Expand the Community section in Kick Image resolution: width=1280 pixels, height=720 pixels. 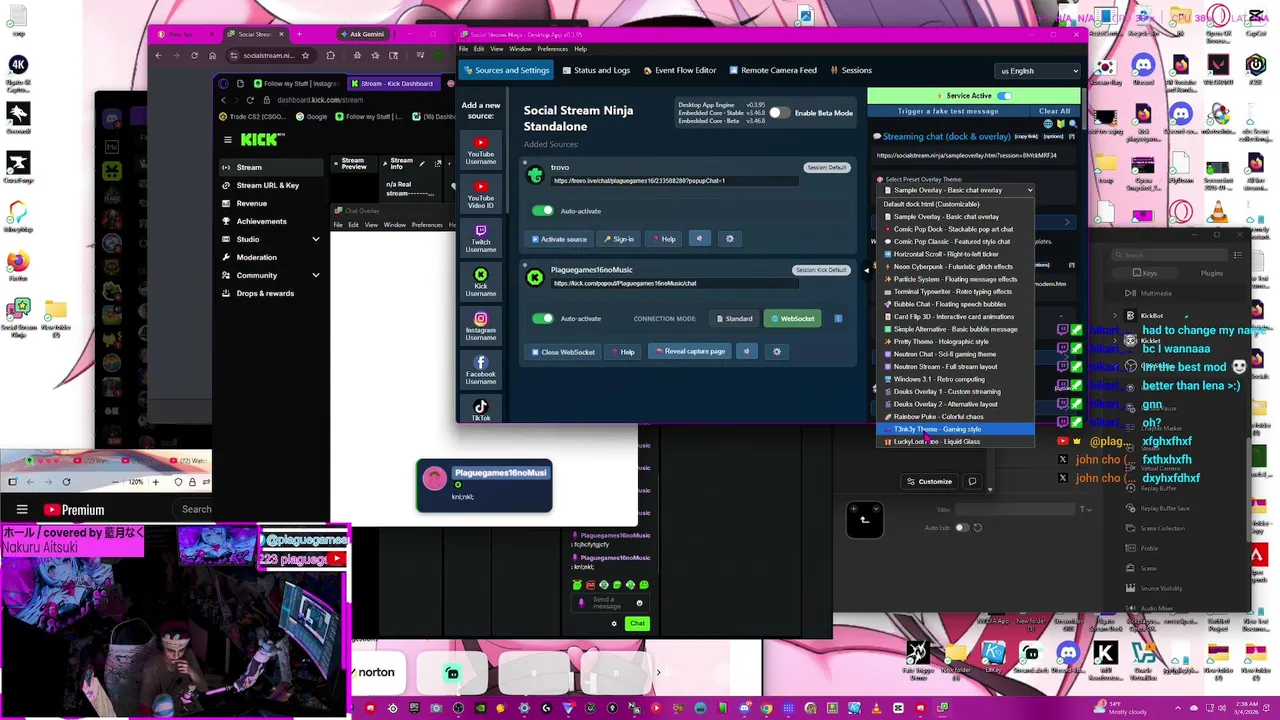click(x=315, y=275)
